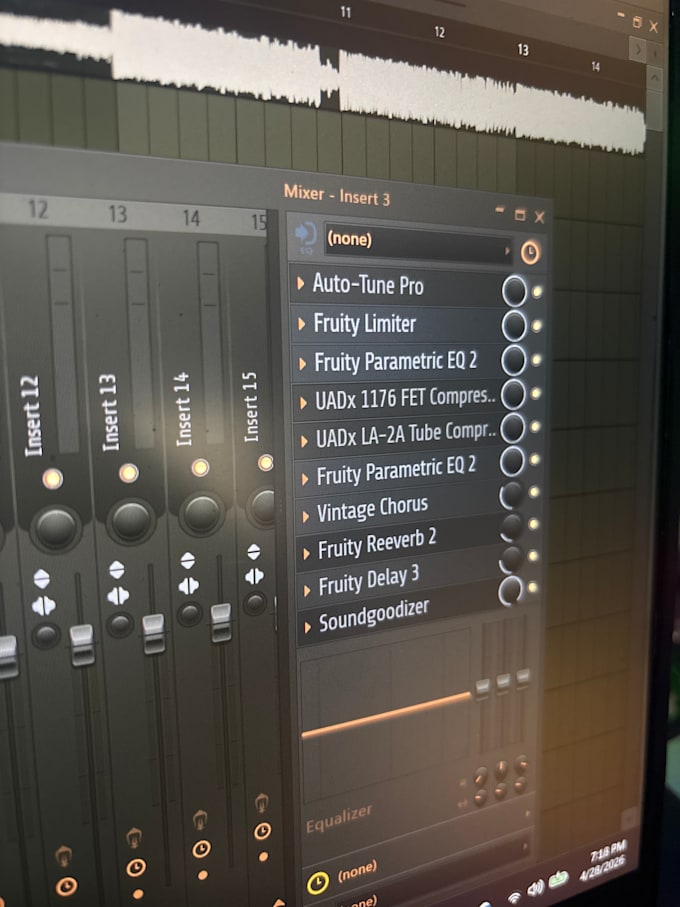The height and width of the screenshot is (907, 680).
Task: Click the latency clock icon under Insert 13
Action: pyautogui.click(x=136, y=867)
